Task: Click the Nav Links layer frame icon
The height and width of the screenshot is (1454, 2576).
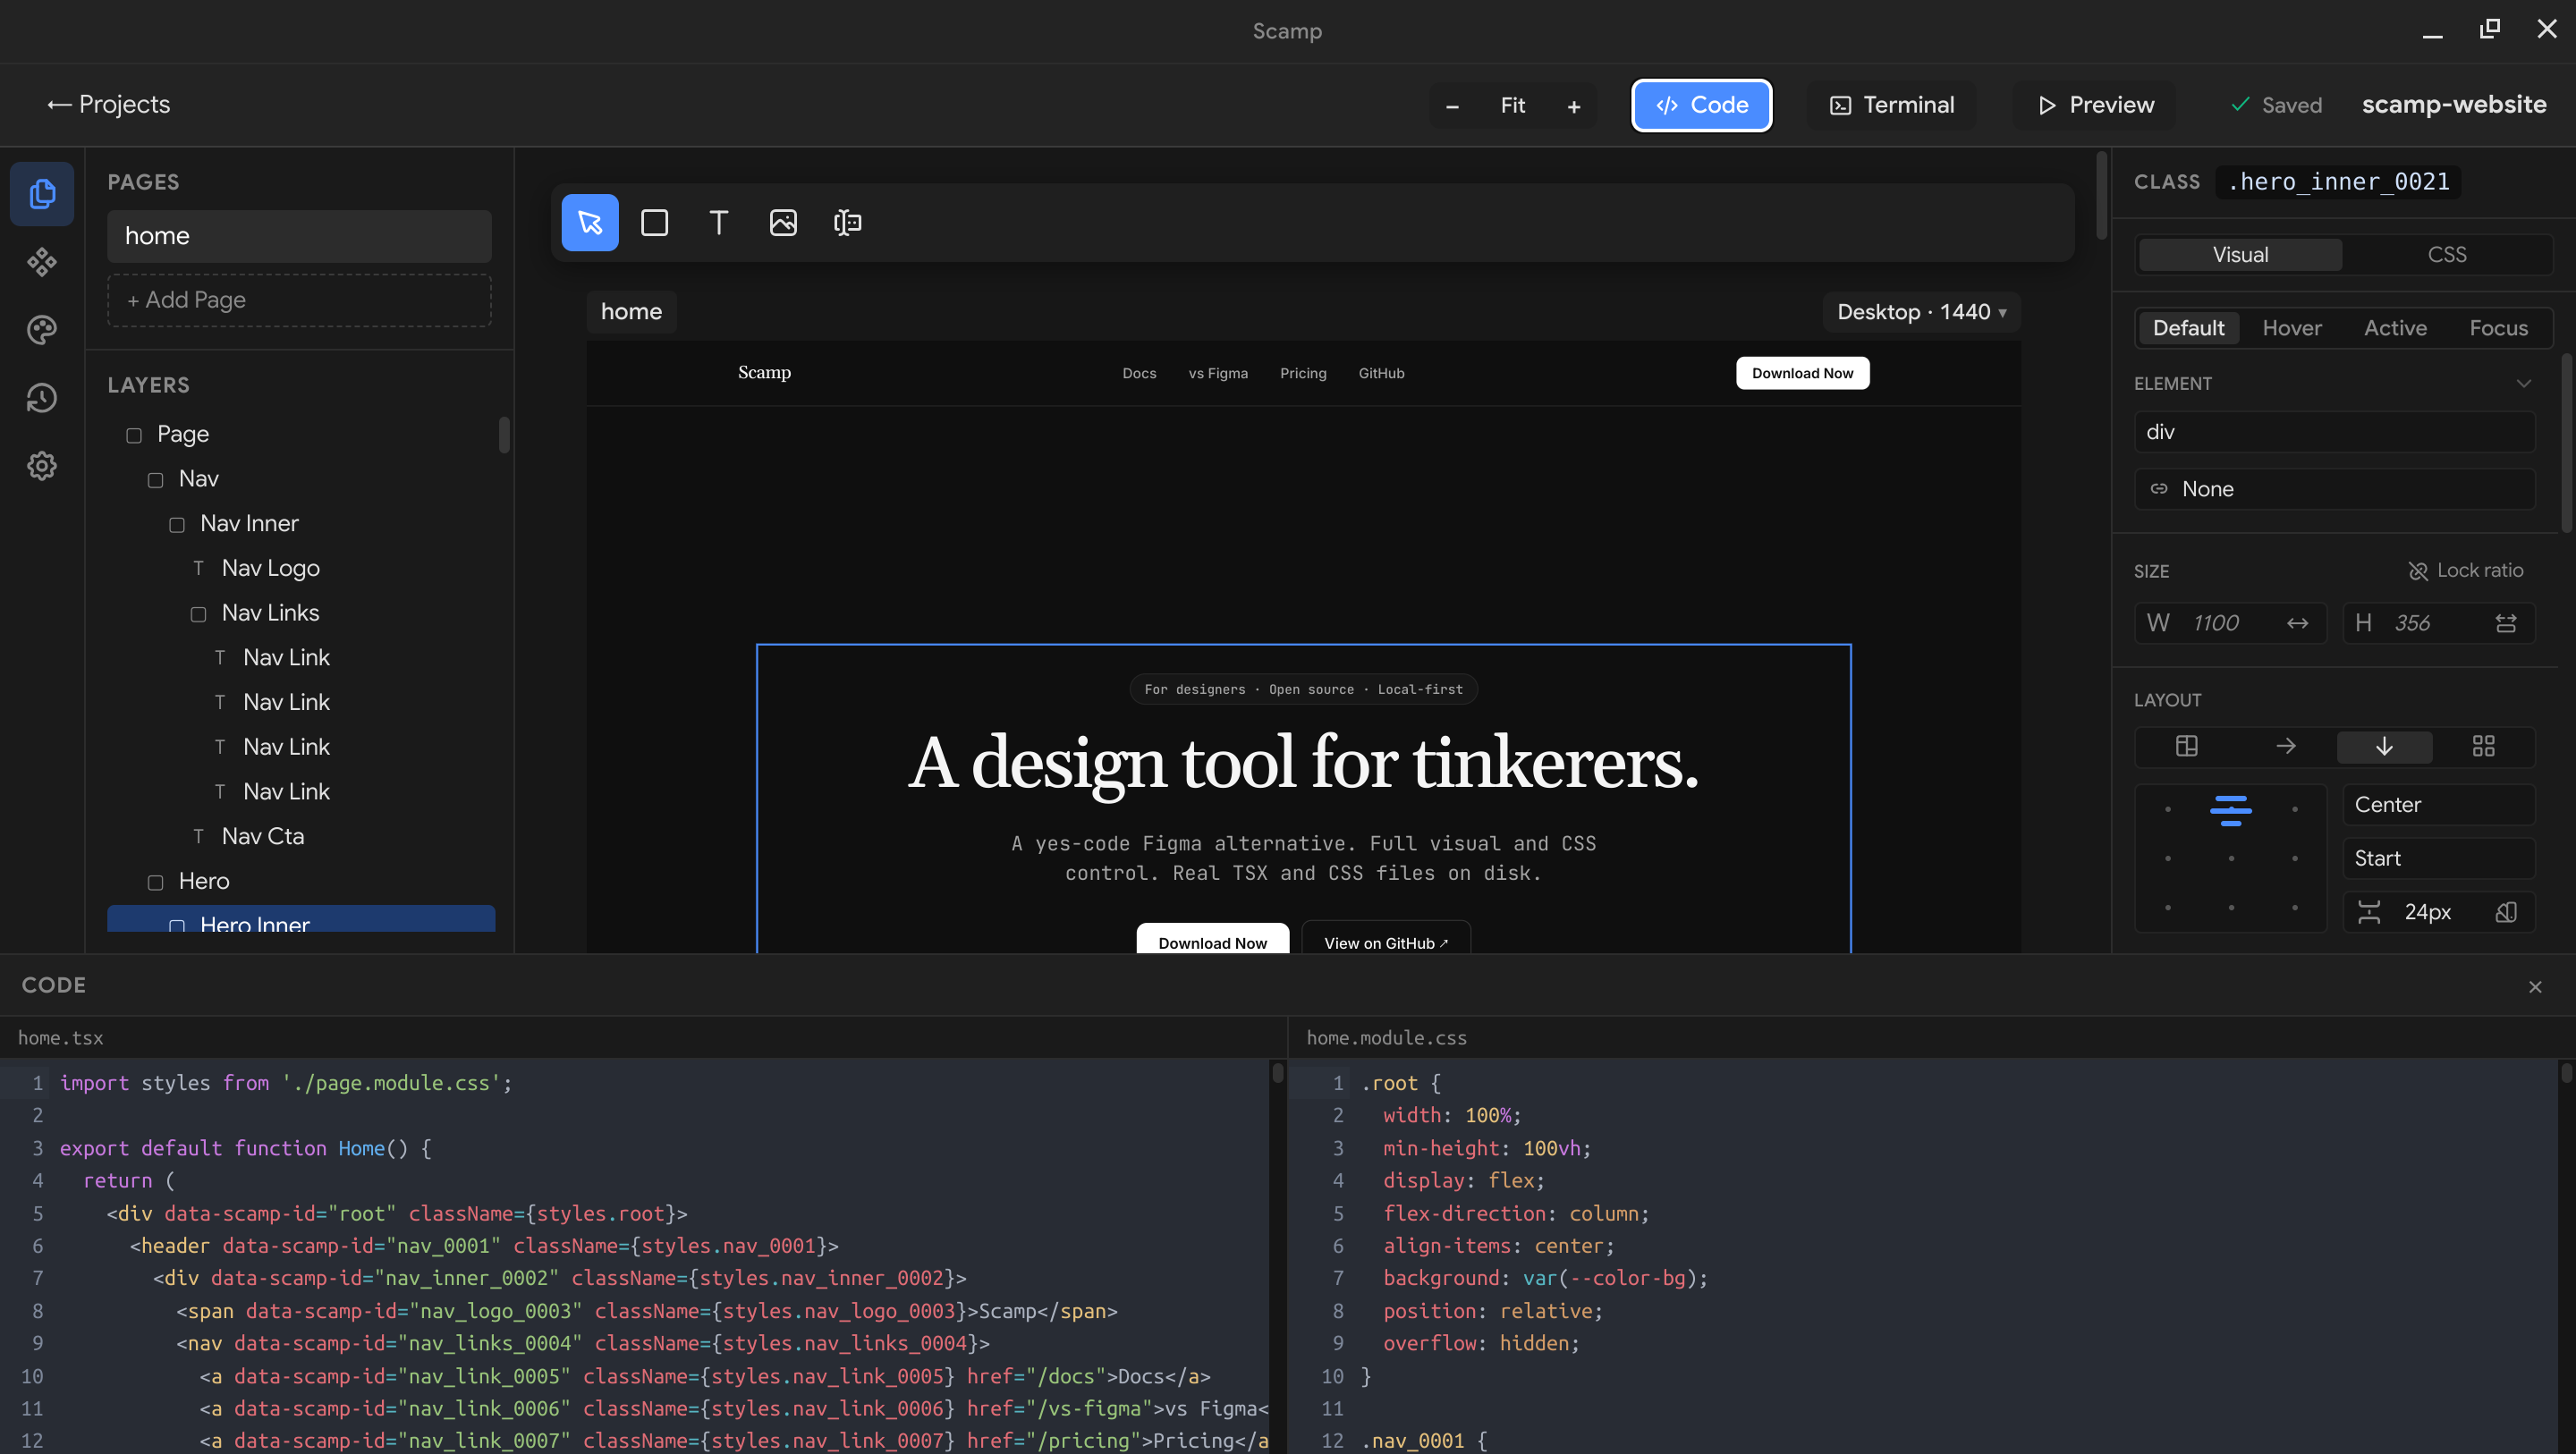Action: pyautogui.click(x=198, y=614)
